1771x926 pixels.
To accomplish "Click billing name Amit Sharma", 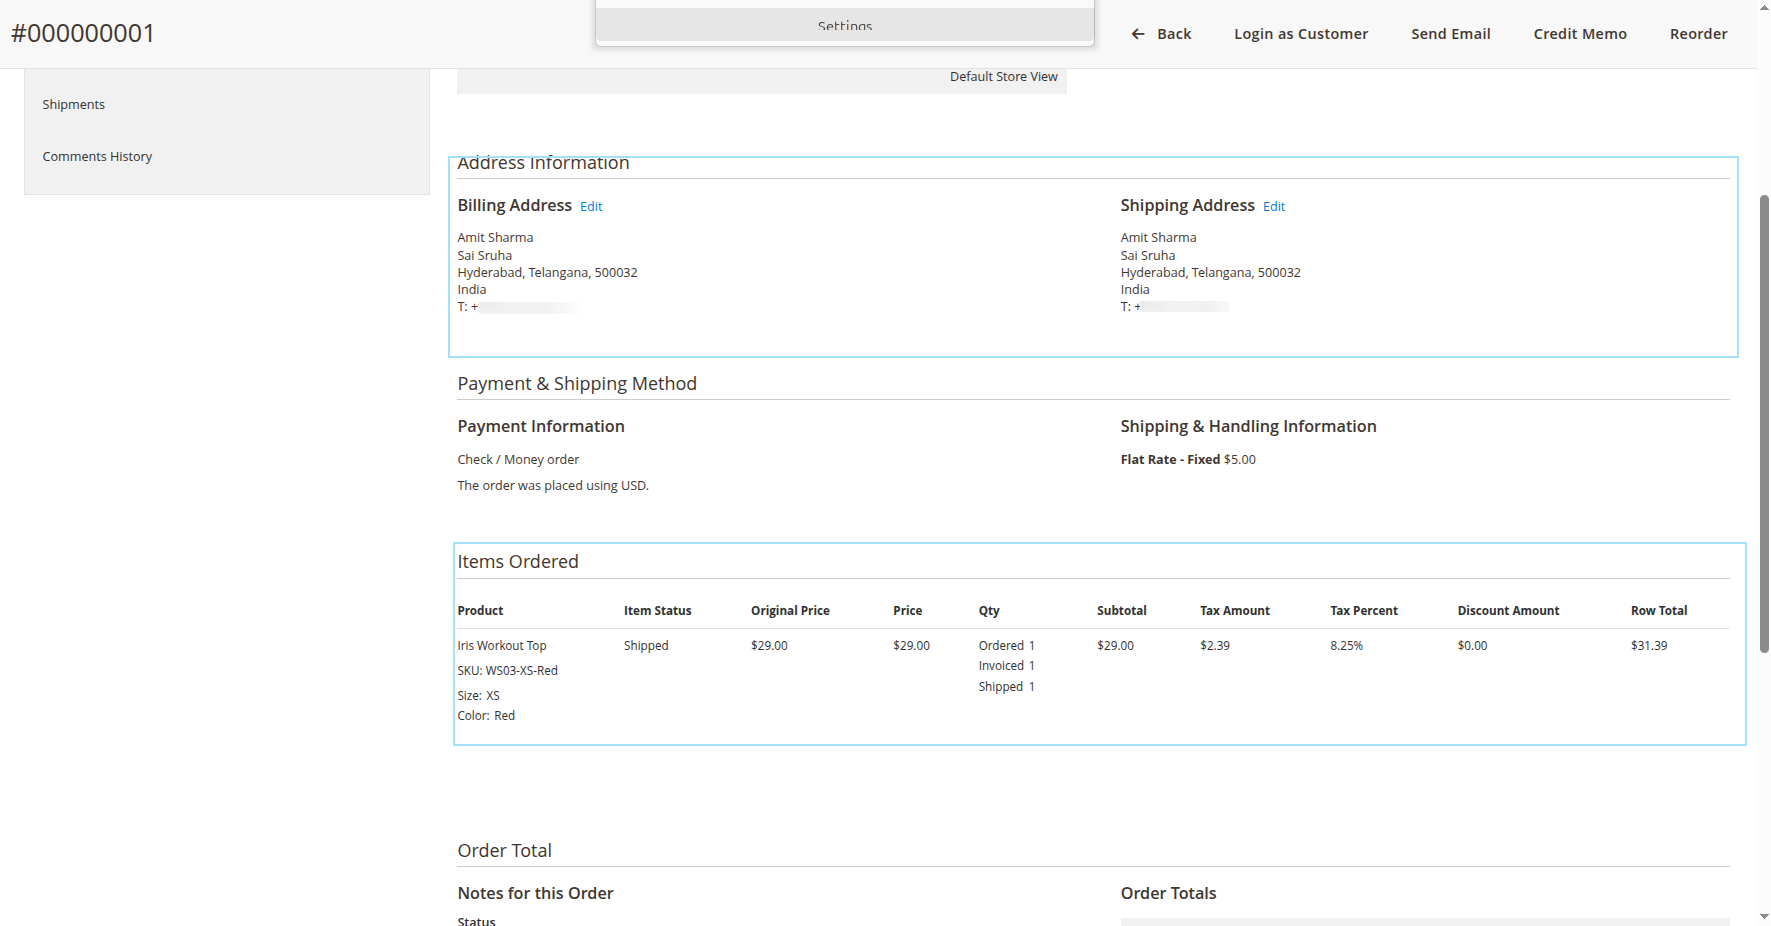I will [495, 237].
